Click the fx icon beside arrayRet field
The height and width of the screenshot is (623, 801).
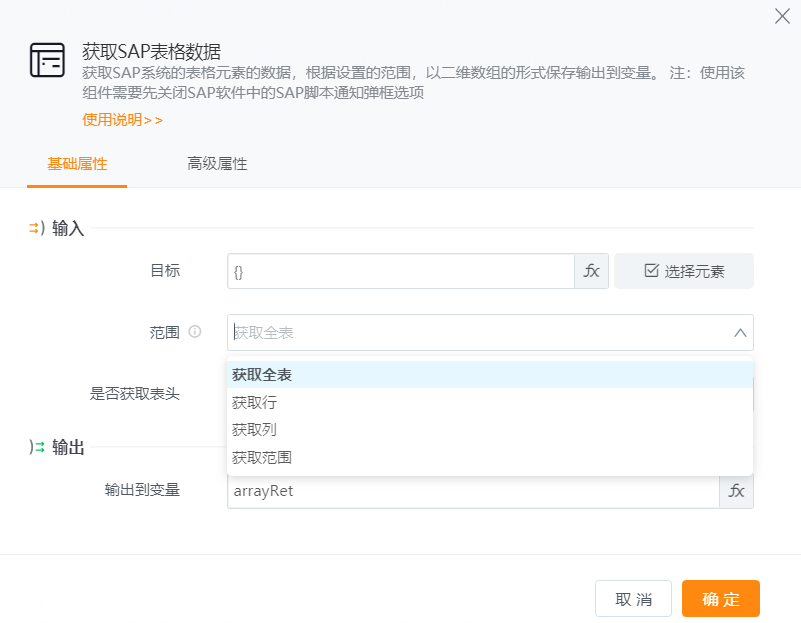[x=736, y=491]
